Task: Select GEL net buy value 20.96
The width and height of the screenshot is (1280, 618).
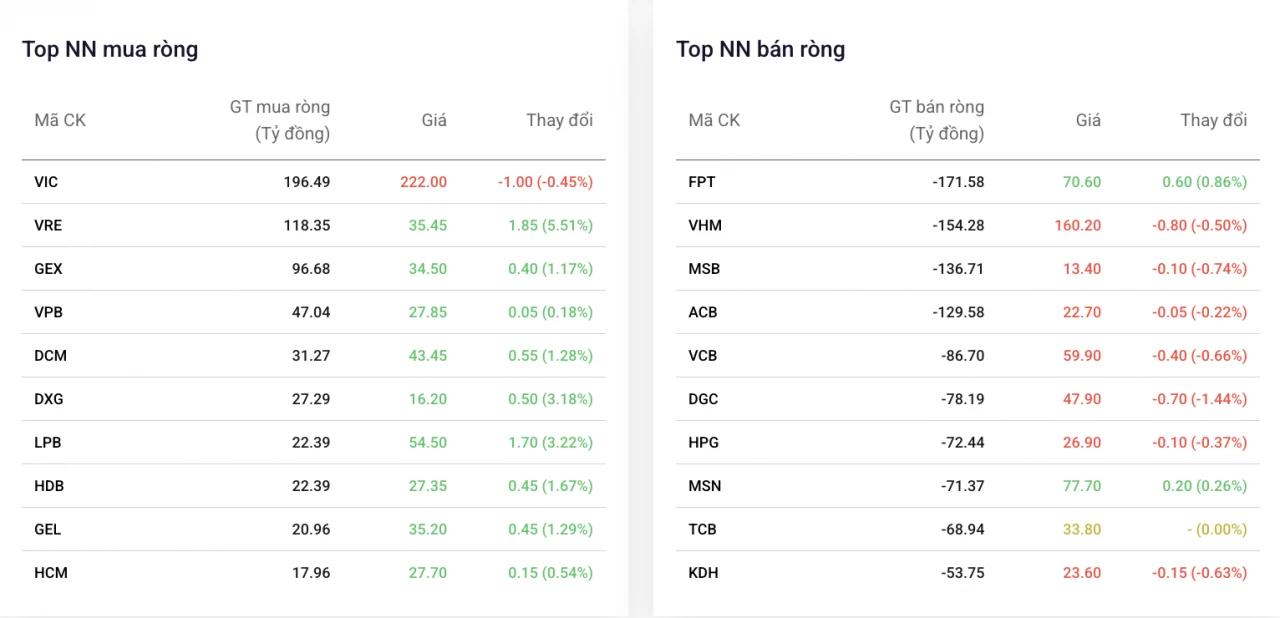Action: (x=311, y=529)
